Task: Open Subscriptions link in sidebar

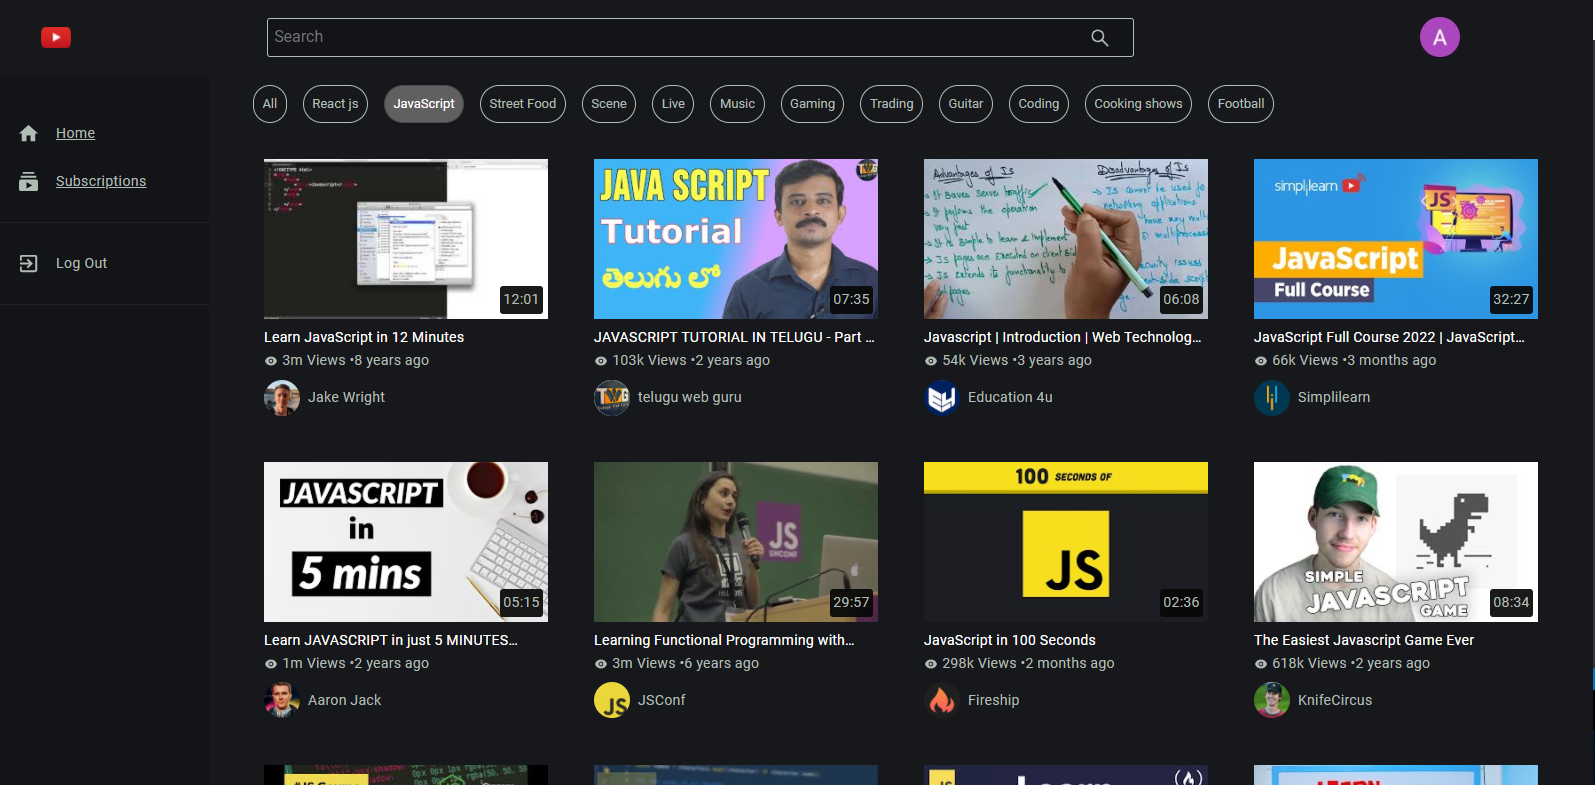Action: tap(101, 181)
